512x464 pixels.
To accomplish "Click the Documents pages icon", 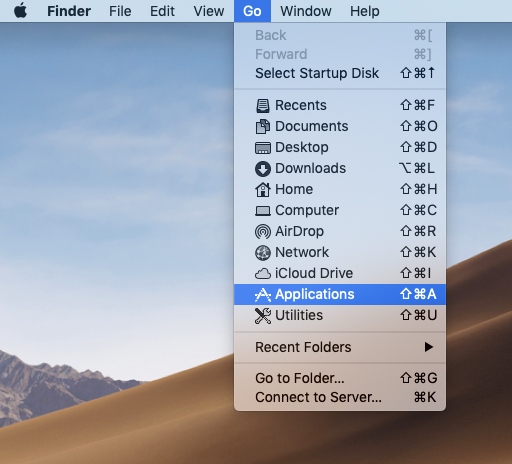I will 263,127.
